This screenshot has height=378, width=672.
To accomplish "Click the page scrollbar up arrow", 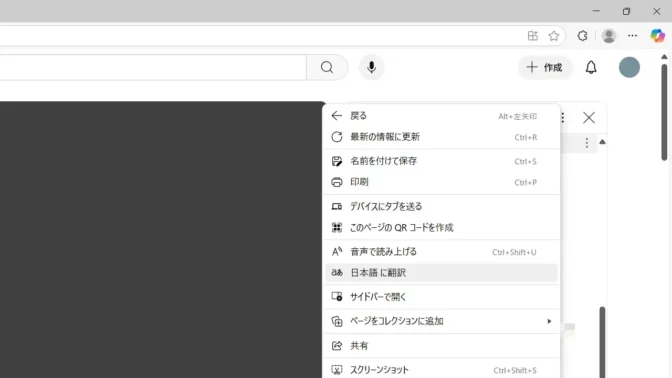I will click(664, 57).
